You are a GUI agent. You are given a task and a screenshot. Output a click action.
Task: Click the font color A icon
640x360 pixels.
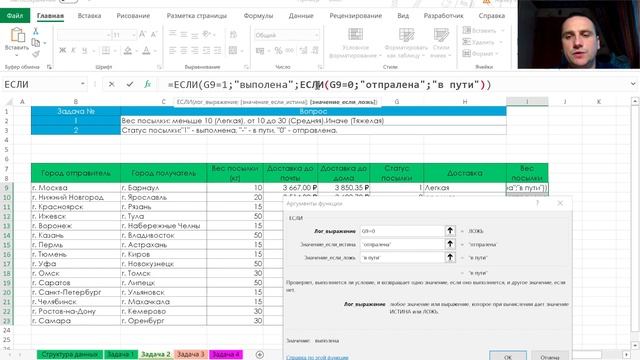(x=147, y=50)
